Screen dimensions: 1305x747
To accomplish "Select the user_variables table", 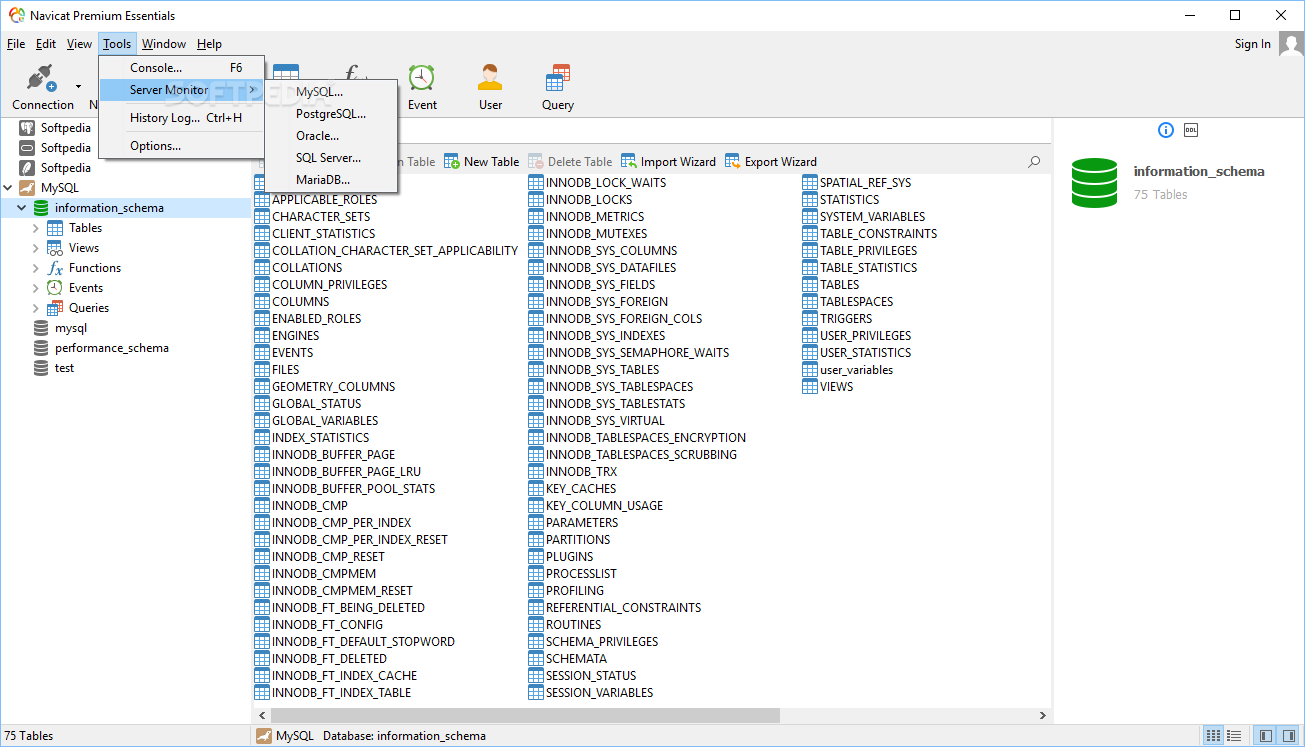I will coord(856,370).
